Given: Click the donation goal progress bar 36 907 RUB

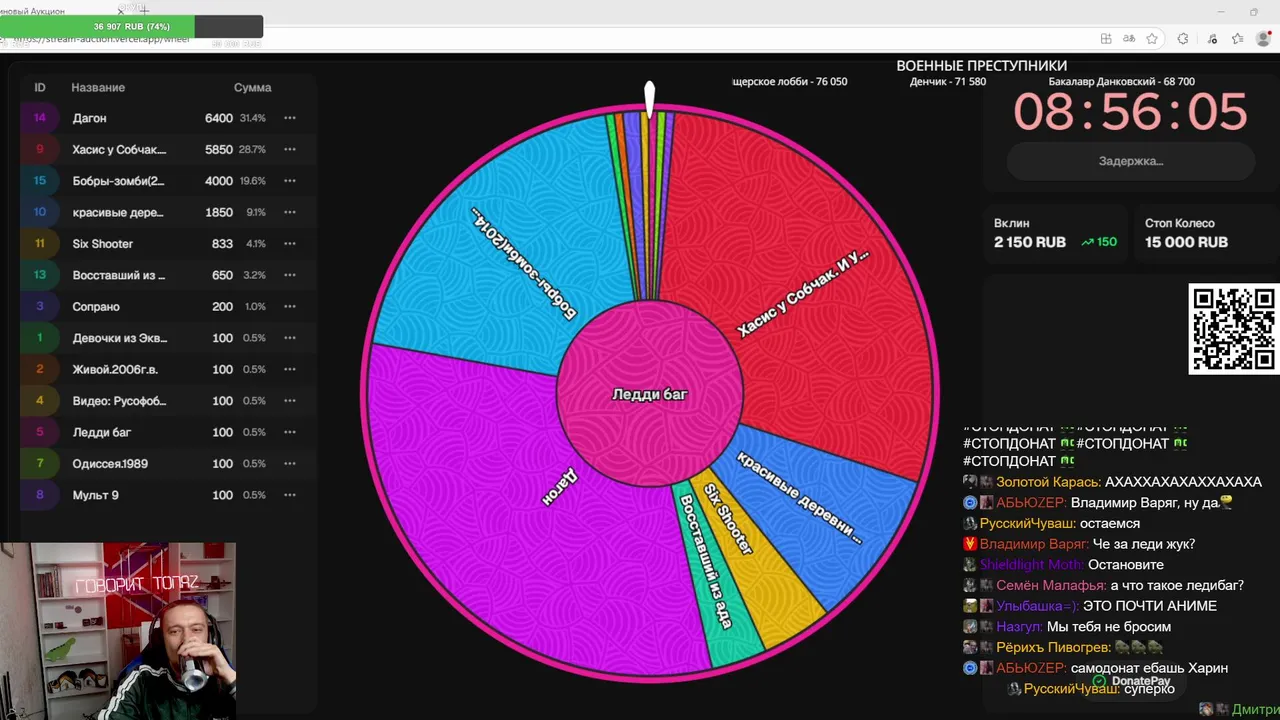Looking at the screenshot, I should pos(132,26).
